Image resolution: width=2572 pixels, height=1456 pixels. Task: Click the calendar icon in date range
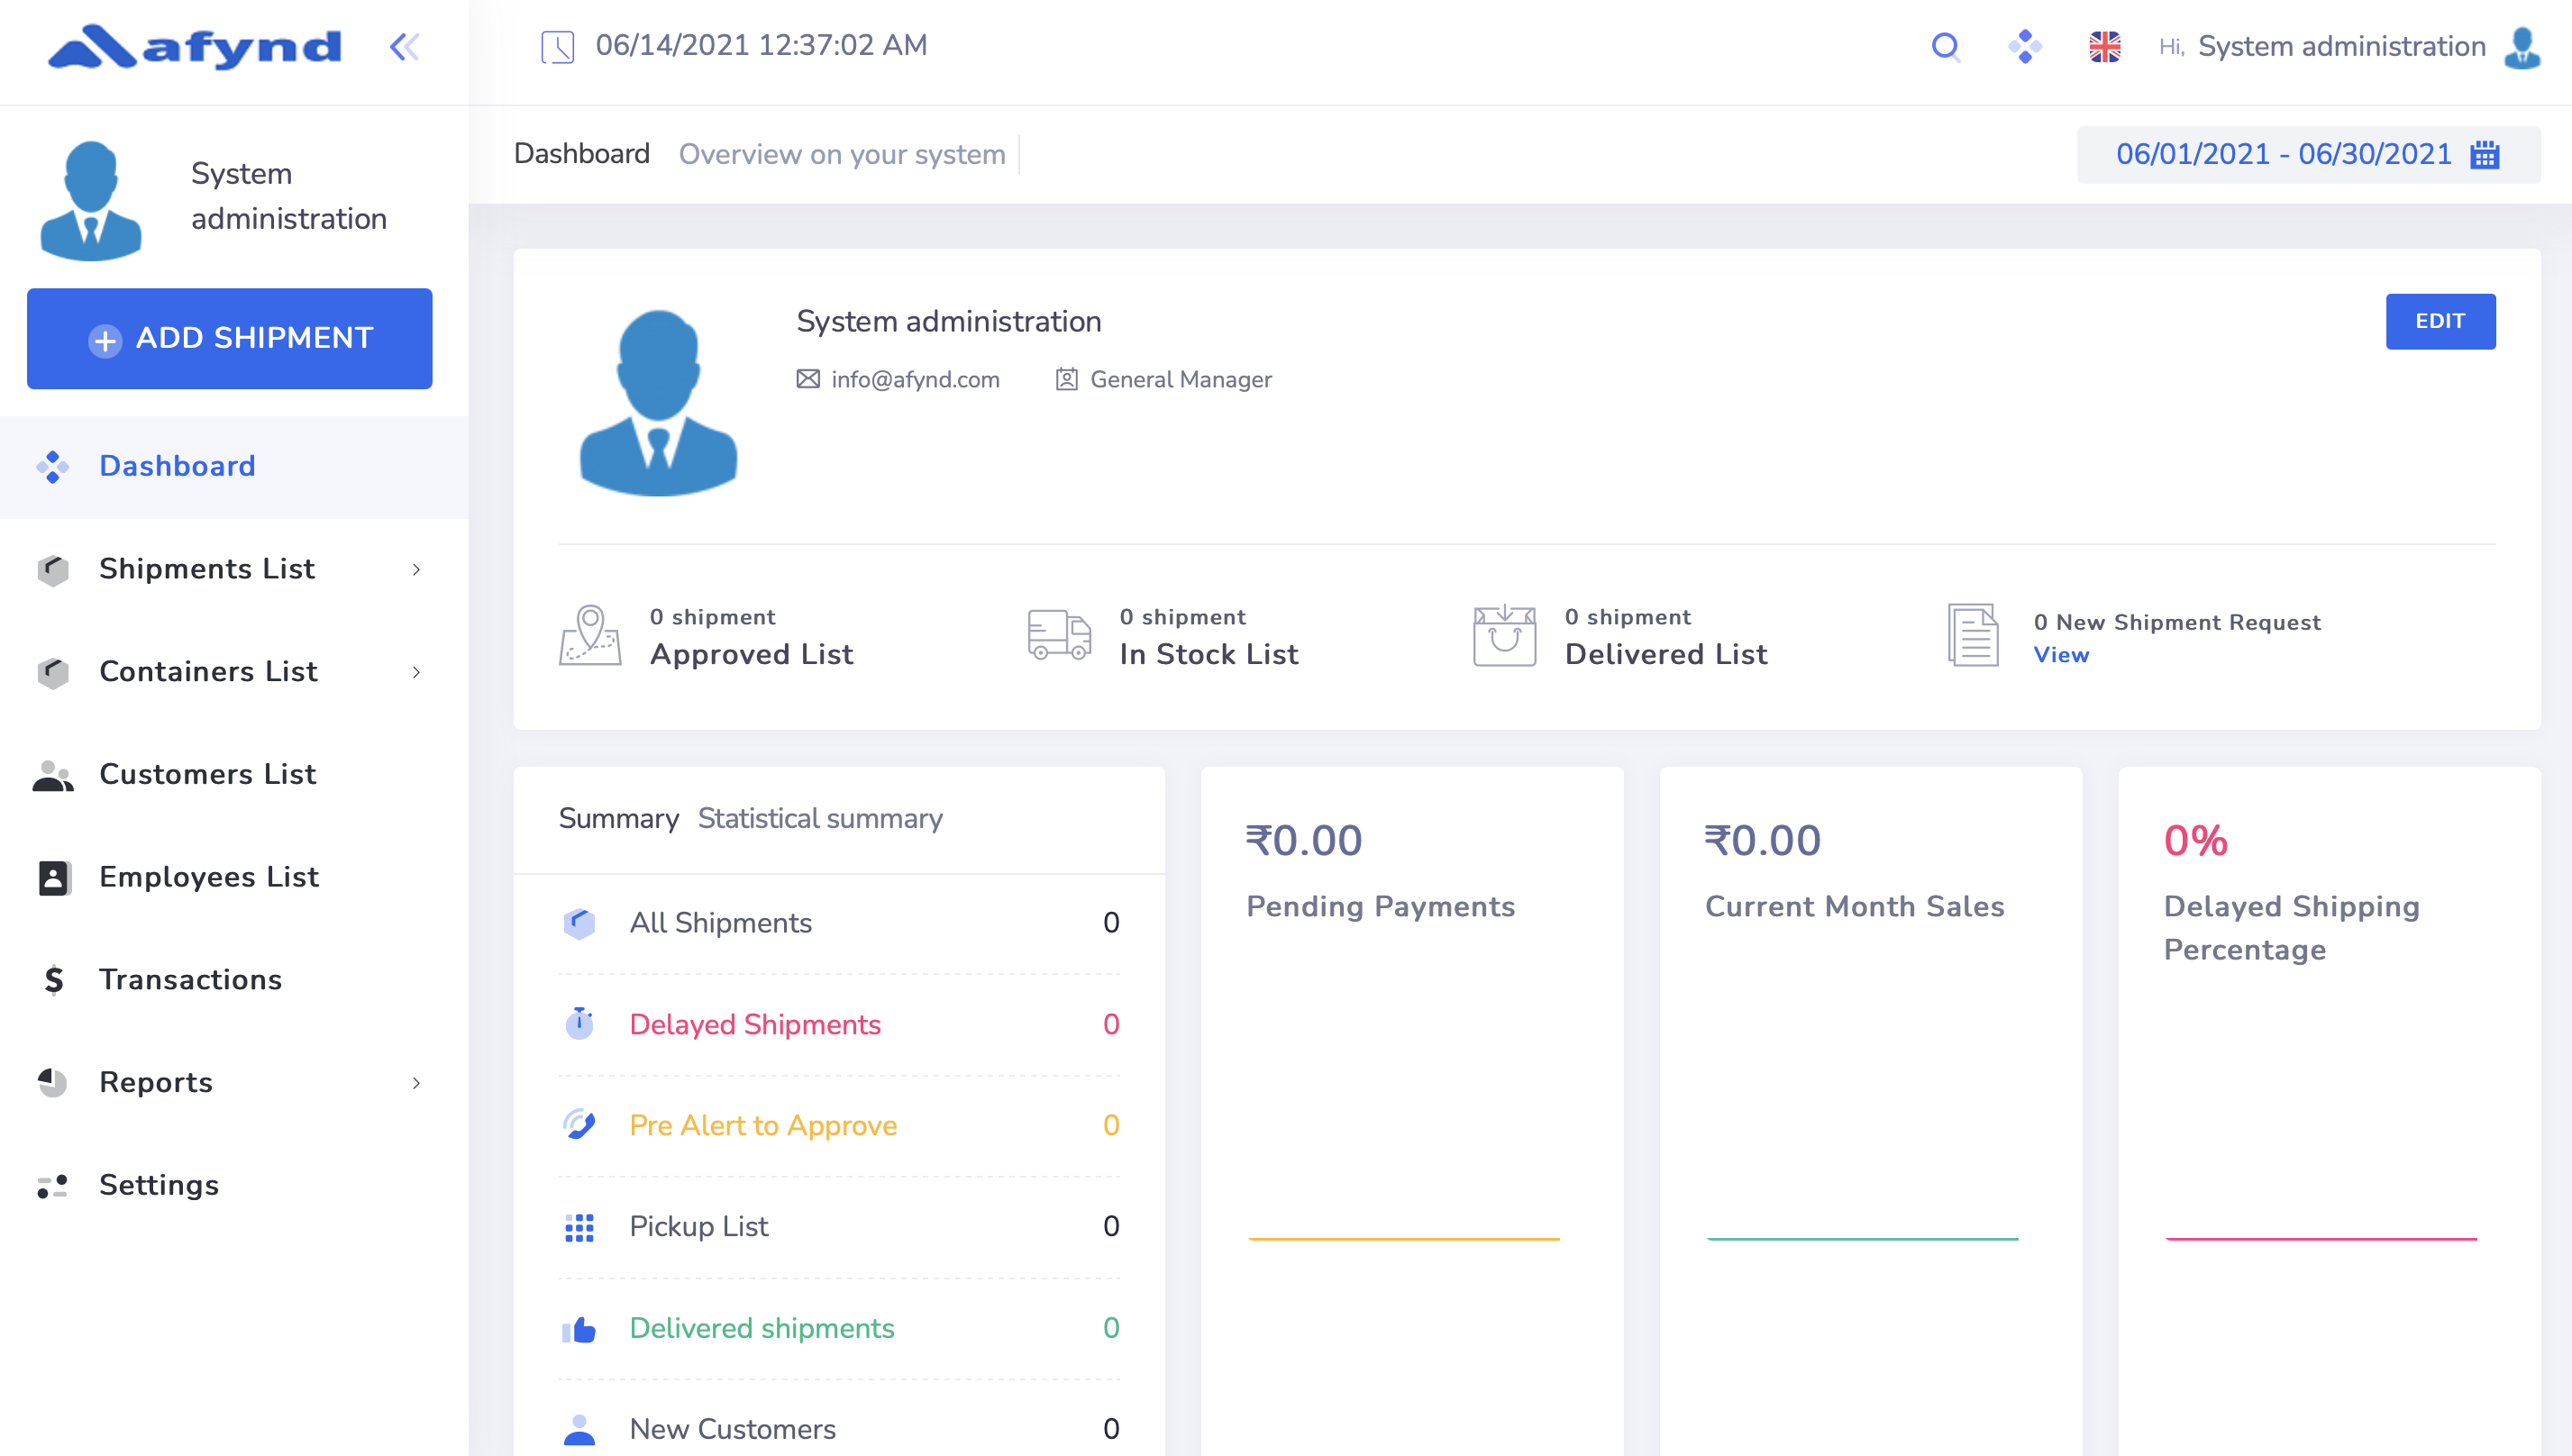pyautogui.click(x=2484, y=155)
